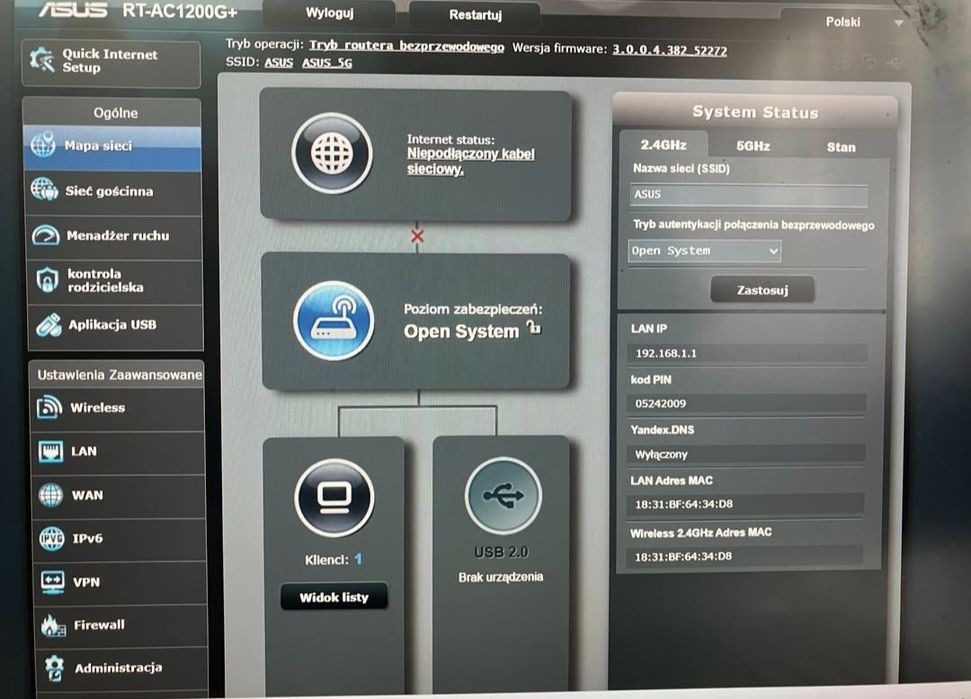Screen dimensions: 971x699
Task: Click the kontrola rodzicielska shield icon
Action: [x=47, y=280]
